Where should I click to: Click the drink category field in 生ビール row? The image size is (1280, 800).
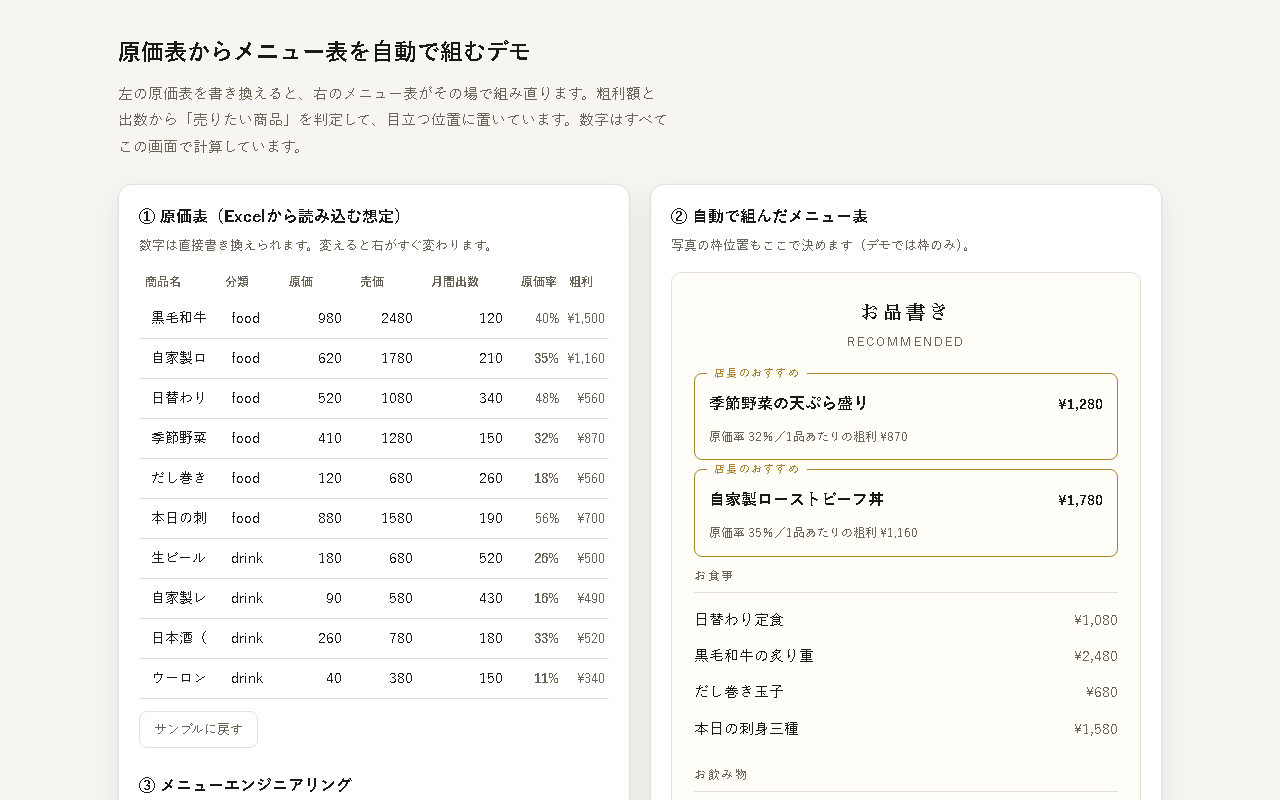250,558
